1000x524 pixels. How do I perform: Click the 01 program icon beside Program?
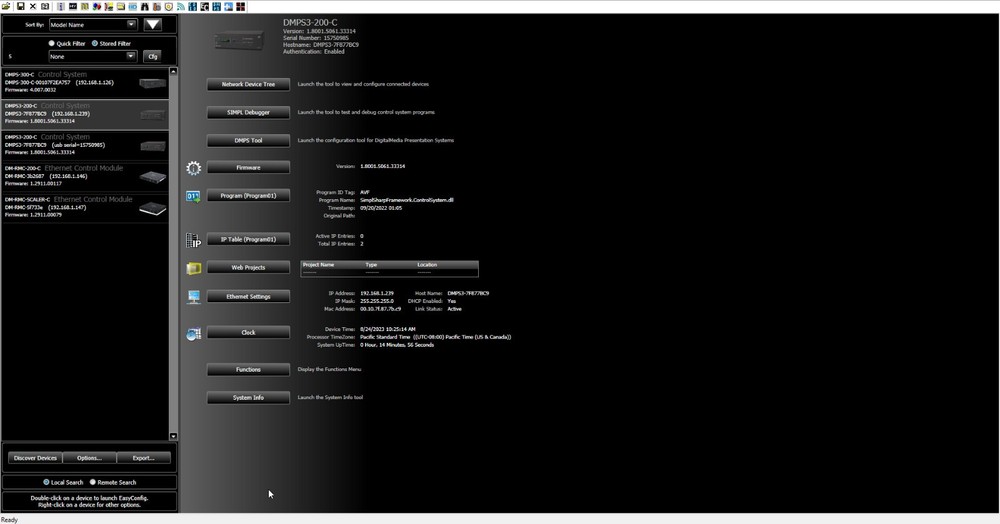193,196
